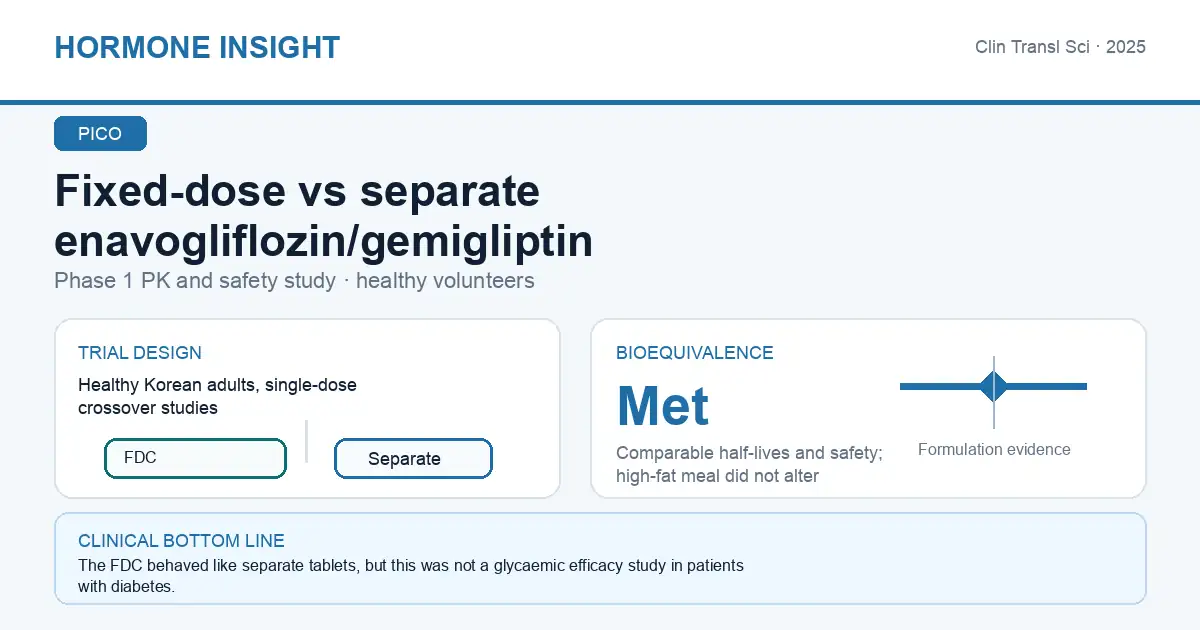
Task: Click the PICO badge
Action: [100, 134]
